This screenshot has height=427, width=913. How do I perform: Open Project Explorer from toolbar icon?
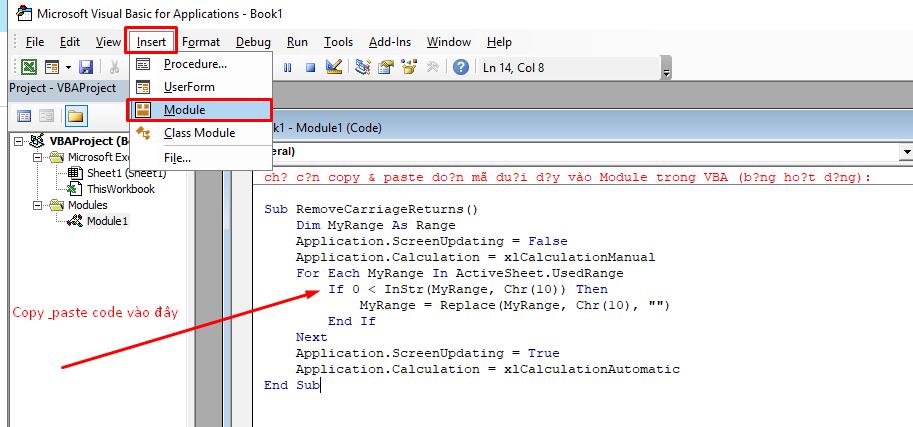click(363, 67)
